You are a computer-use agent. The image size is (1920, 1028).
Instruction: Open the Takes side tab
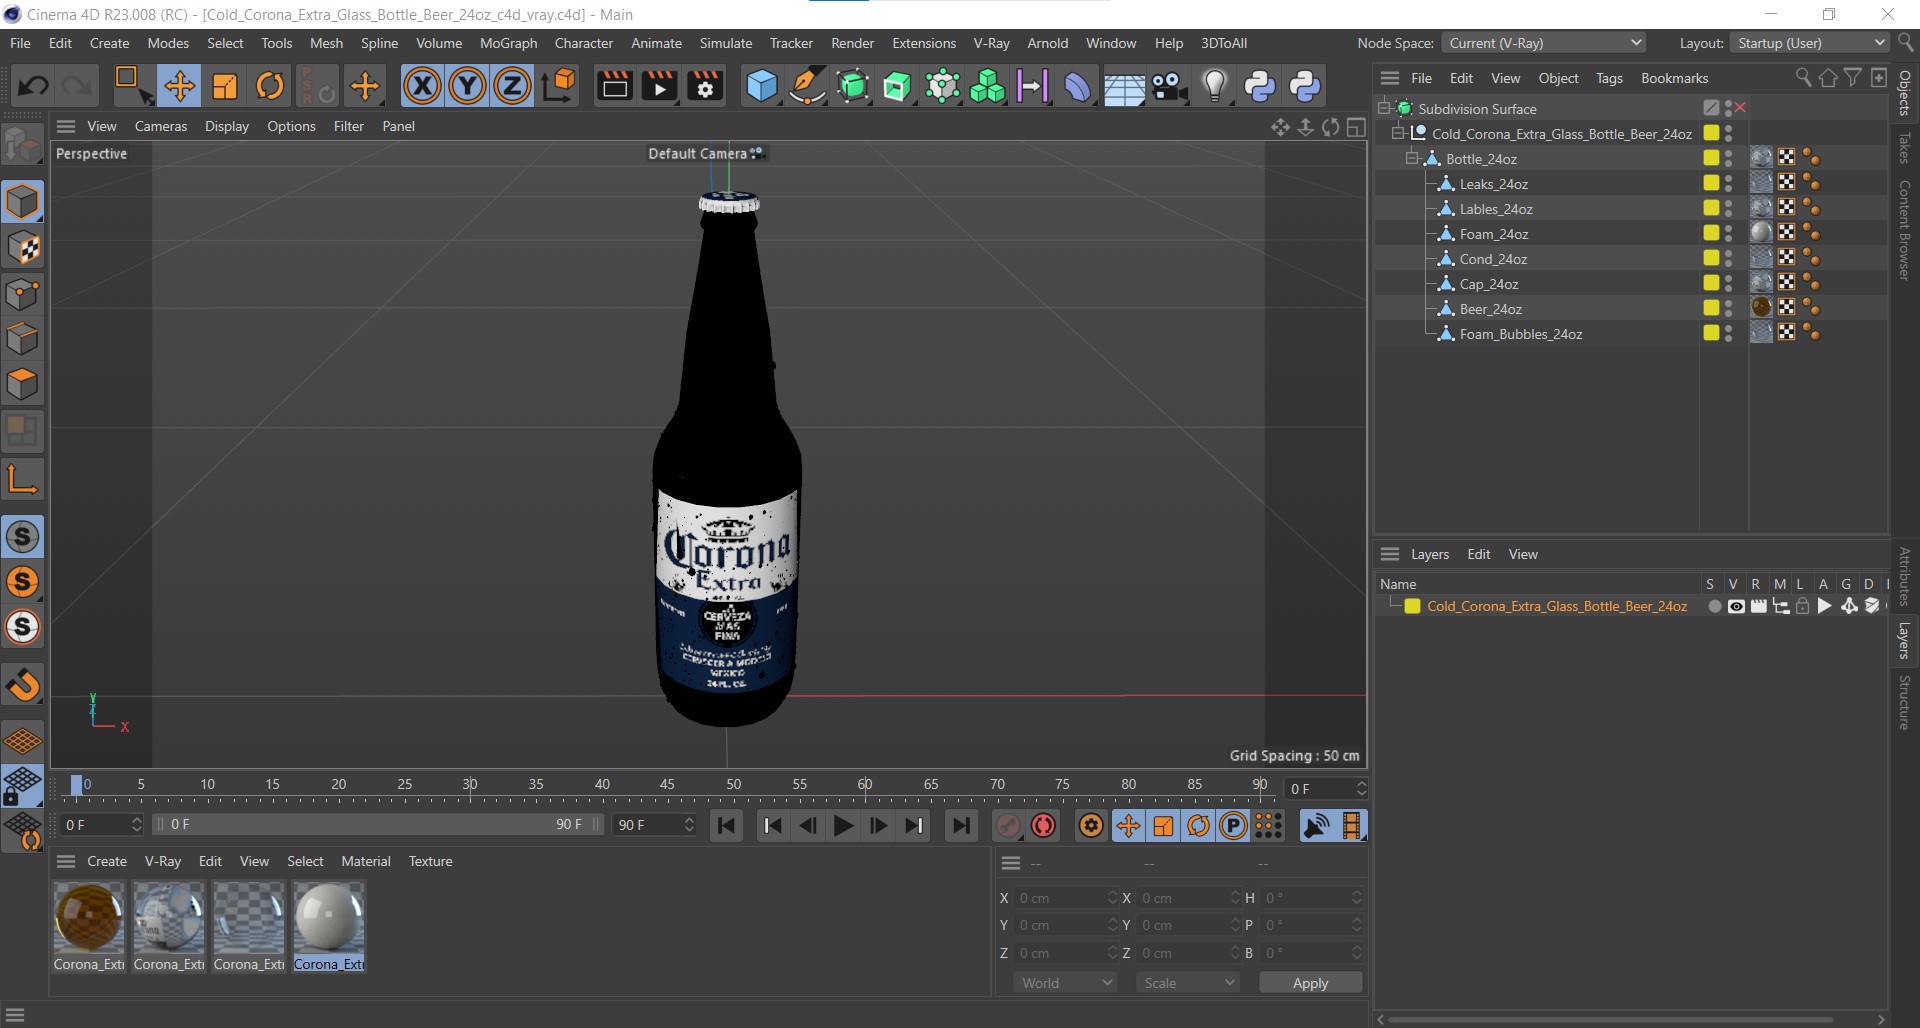click(x=1904, y=148)
